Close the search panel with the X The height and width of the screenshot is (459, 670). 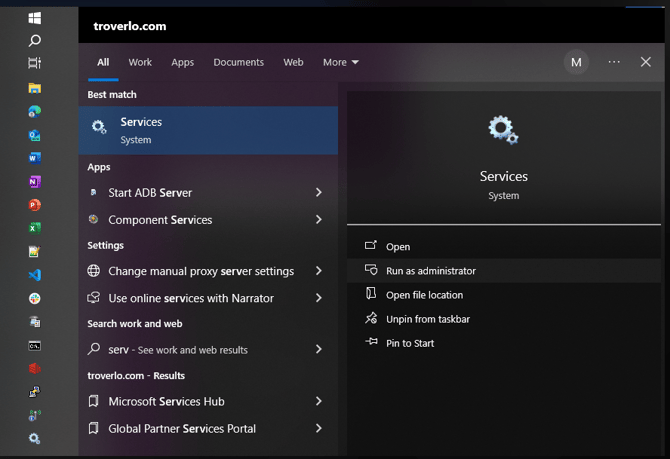[x=646, y=62]
